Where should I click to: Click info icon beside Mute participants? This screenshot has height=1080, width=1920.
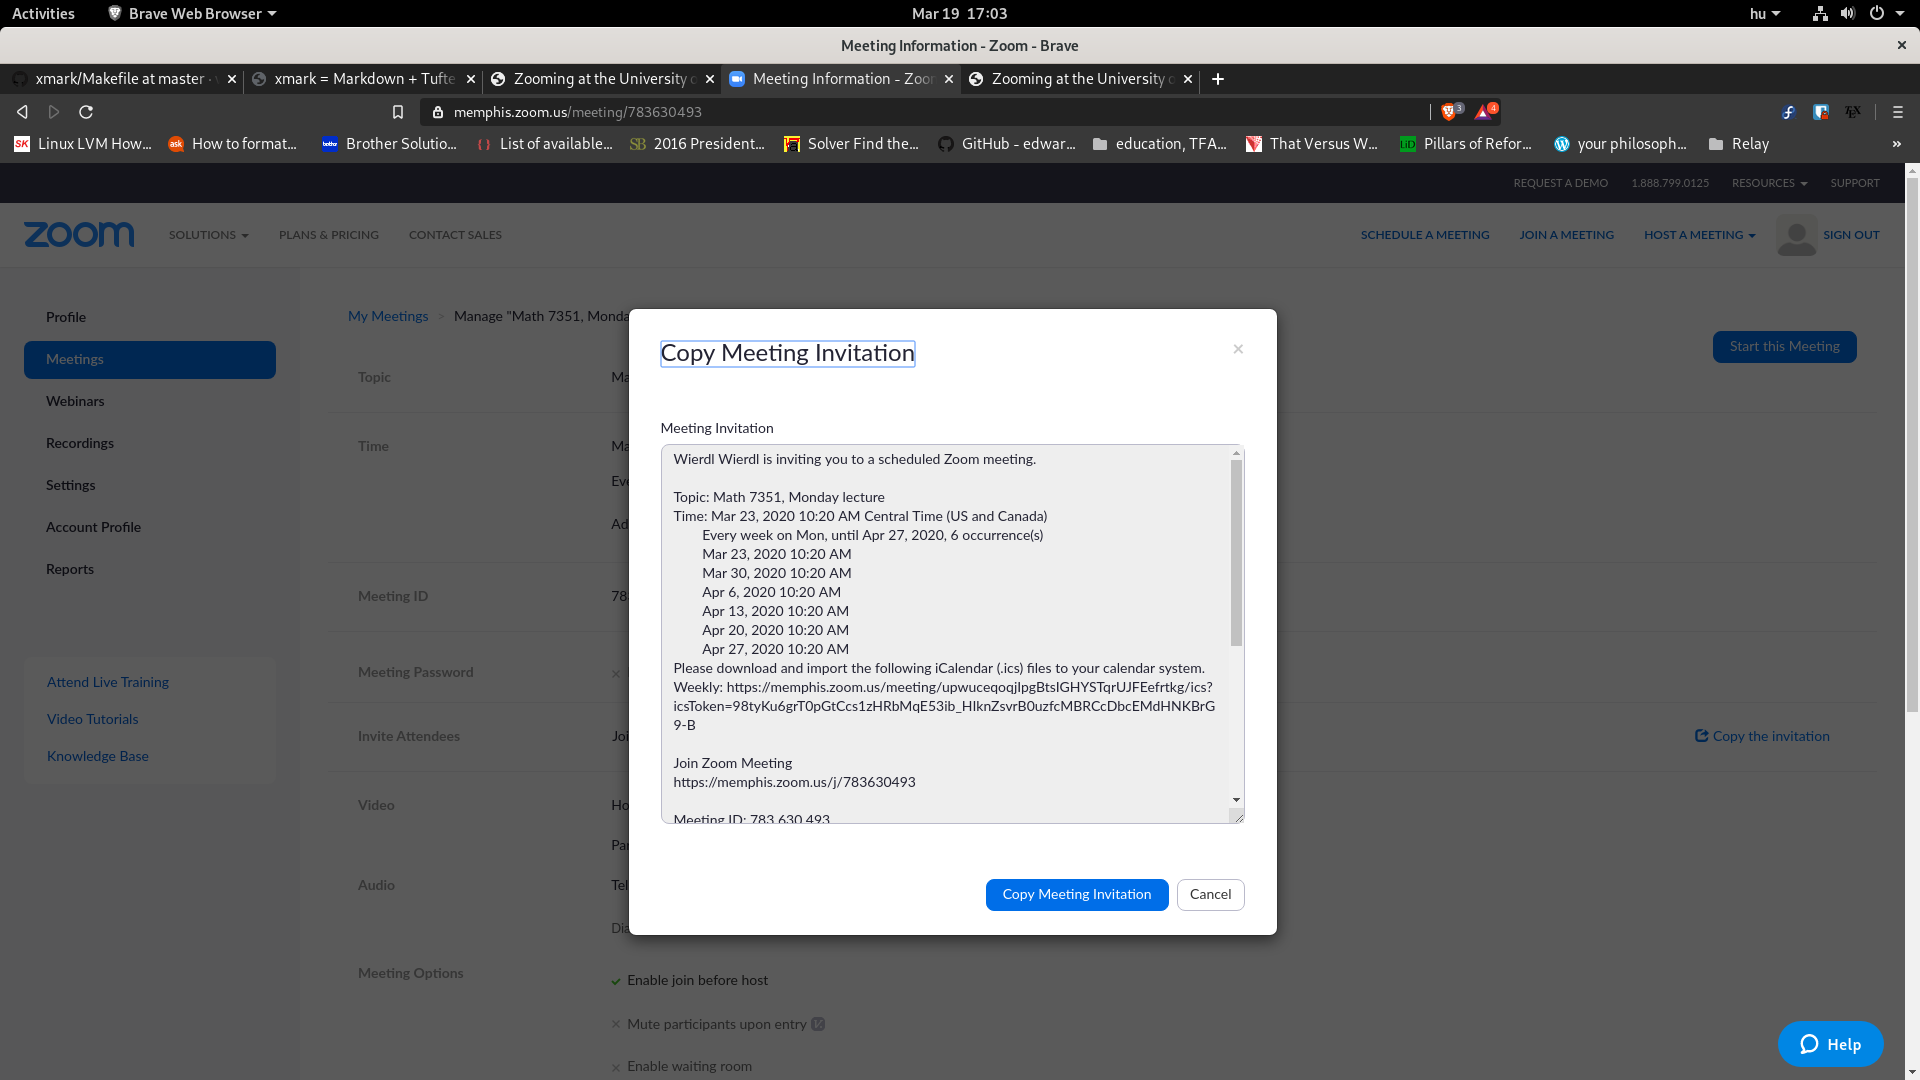coord(818,1024)
